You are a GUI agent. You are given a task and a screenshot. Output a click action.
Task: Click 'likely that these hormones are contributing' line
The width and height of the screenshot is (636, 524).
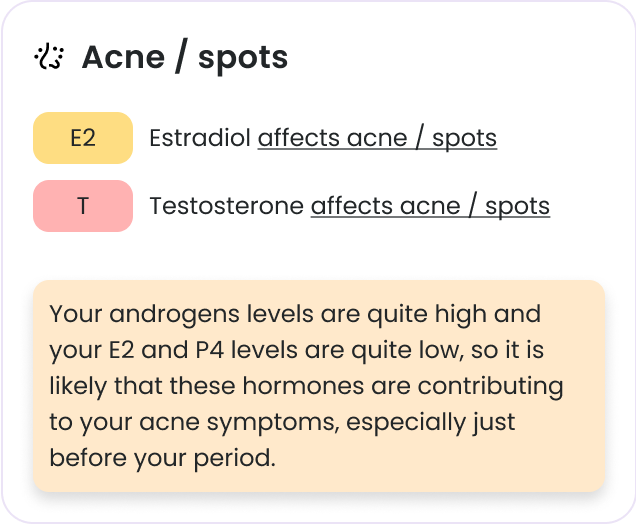coord(306,386)
